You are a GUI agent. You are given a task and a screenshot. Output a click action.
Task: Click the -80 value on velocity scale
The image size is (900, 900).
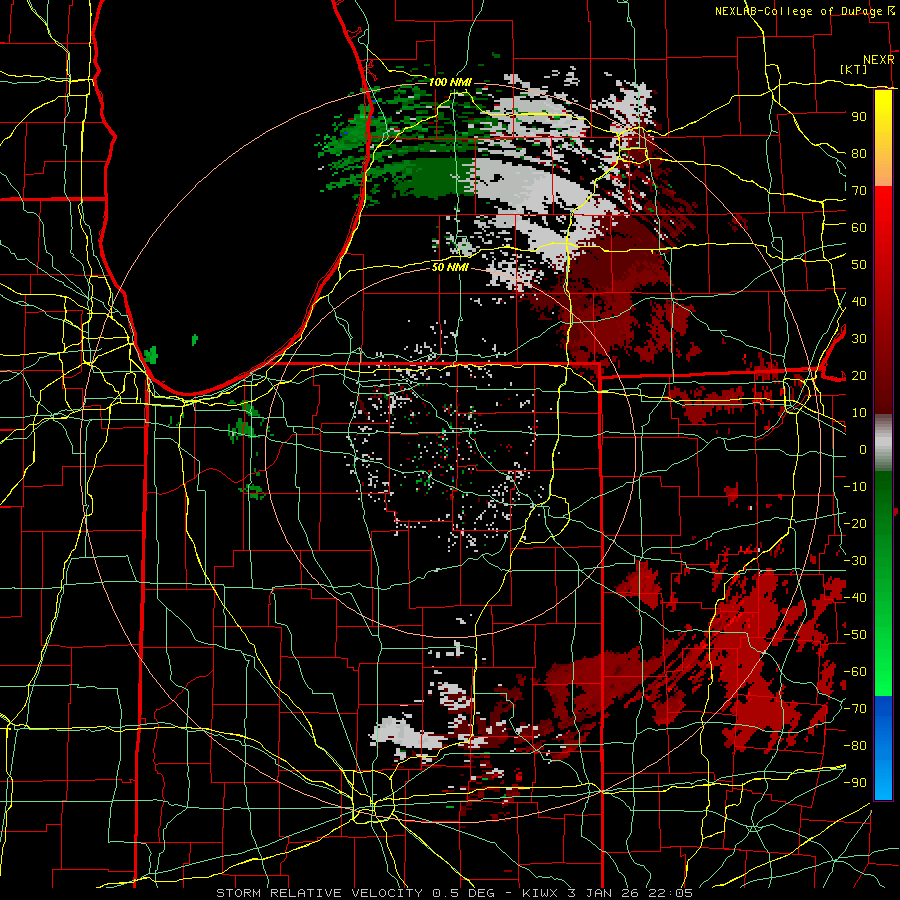(x=855, y=746)
